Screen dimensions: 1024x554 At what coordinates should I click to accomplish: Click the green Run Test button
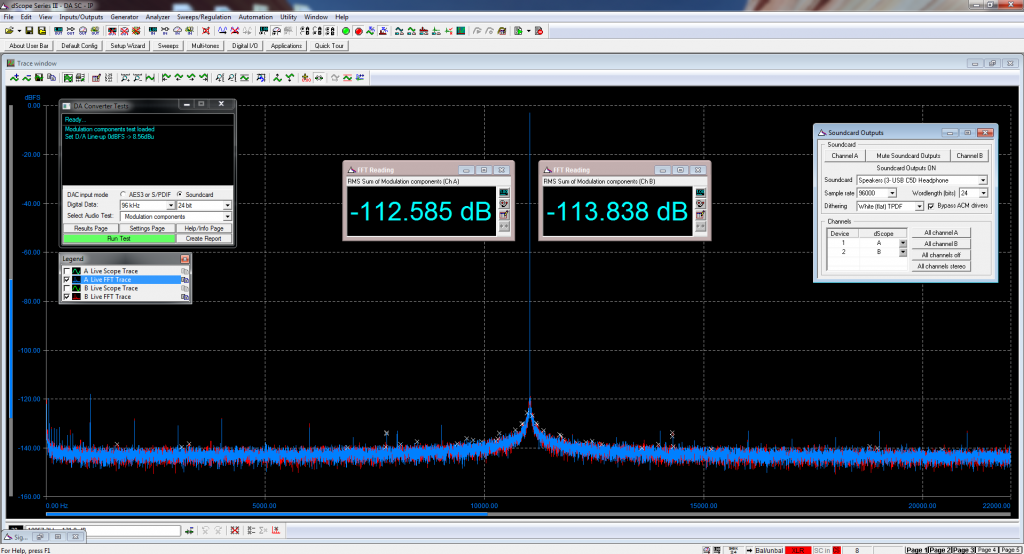120,238
